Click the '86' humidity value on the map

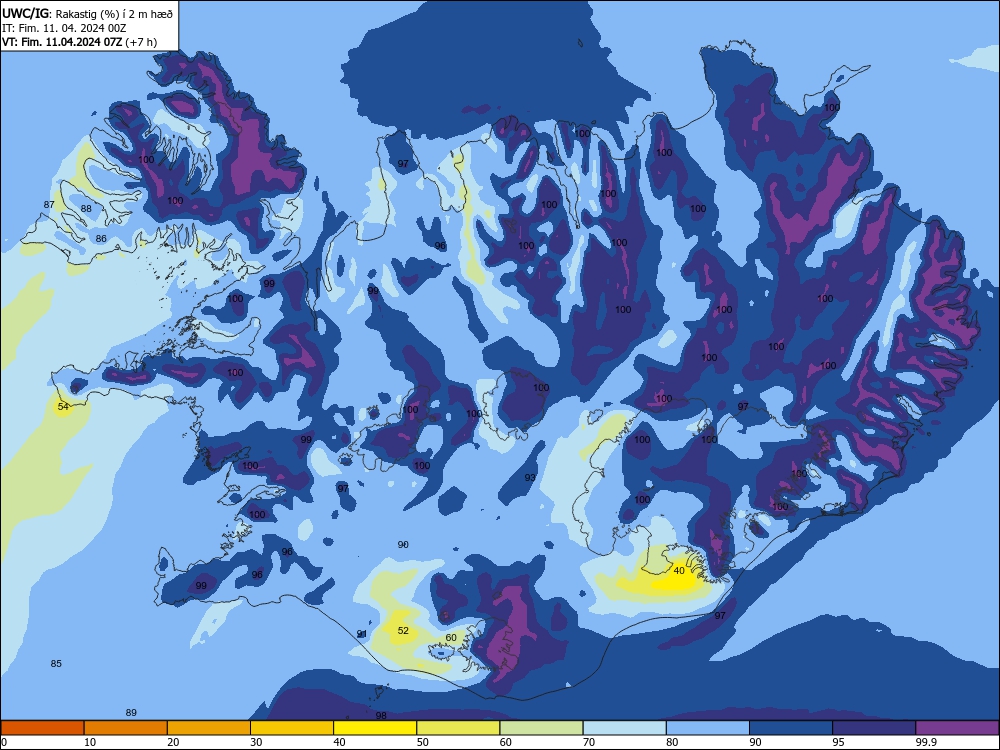tap(101, 239)
